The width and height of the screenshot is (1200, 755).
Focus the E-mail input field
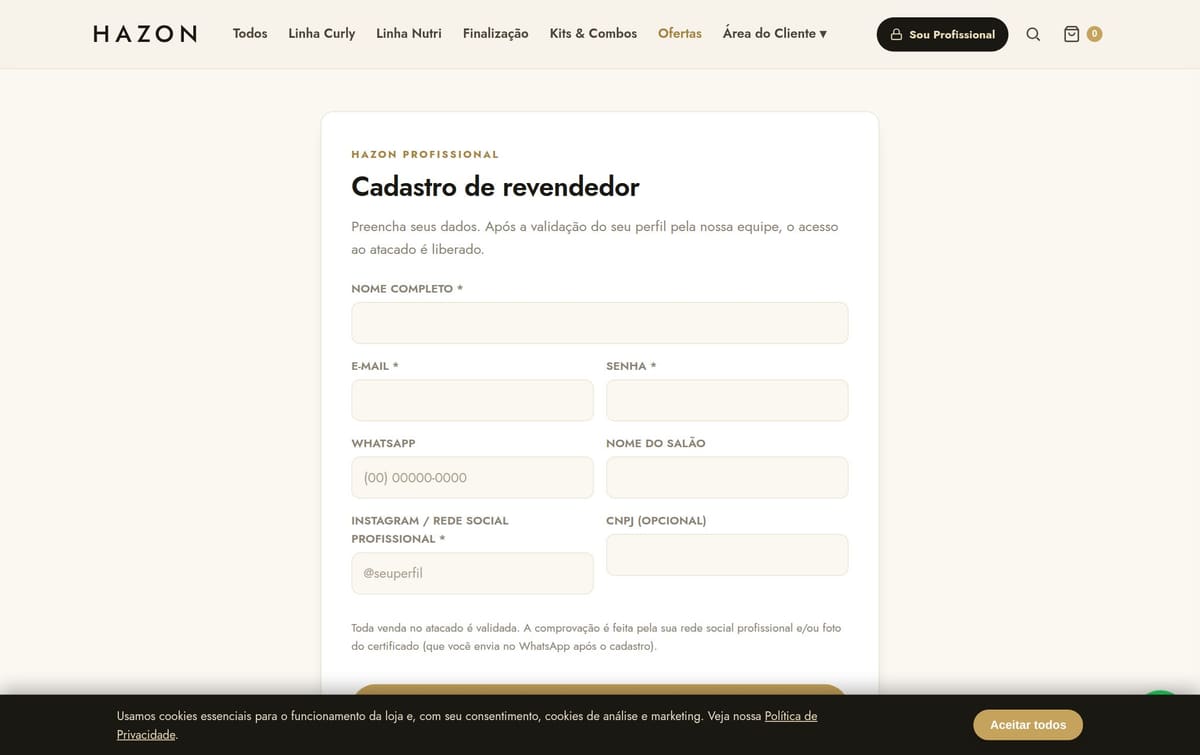472,400
